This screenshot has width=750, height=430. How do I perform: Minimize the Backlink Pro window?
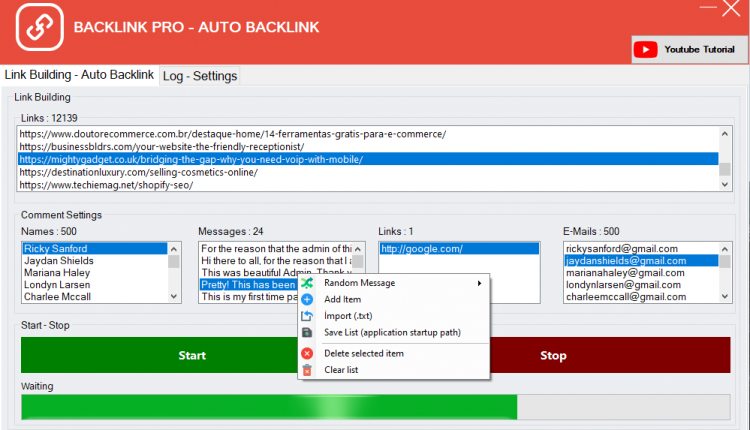tap(708, 7)
